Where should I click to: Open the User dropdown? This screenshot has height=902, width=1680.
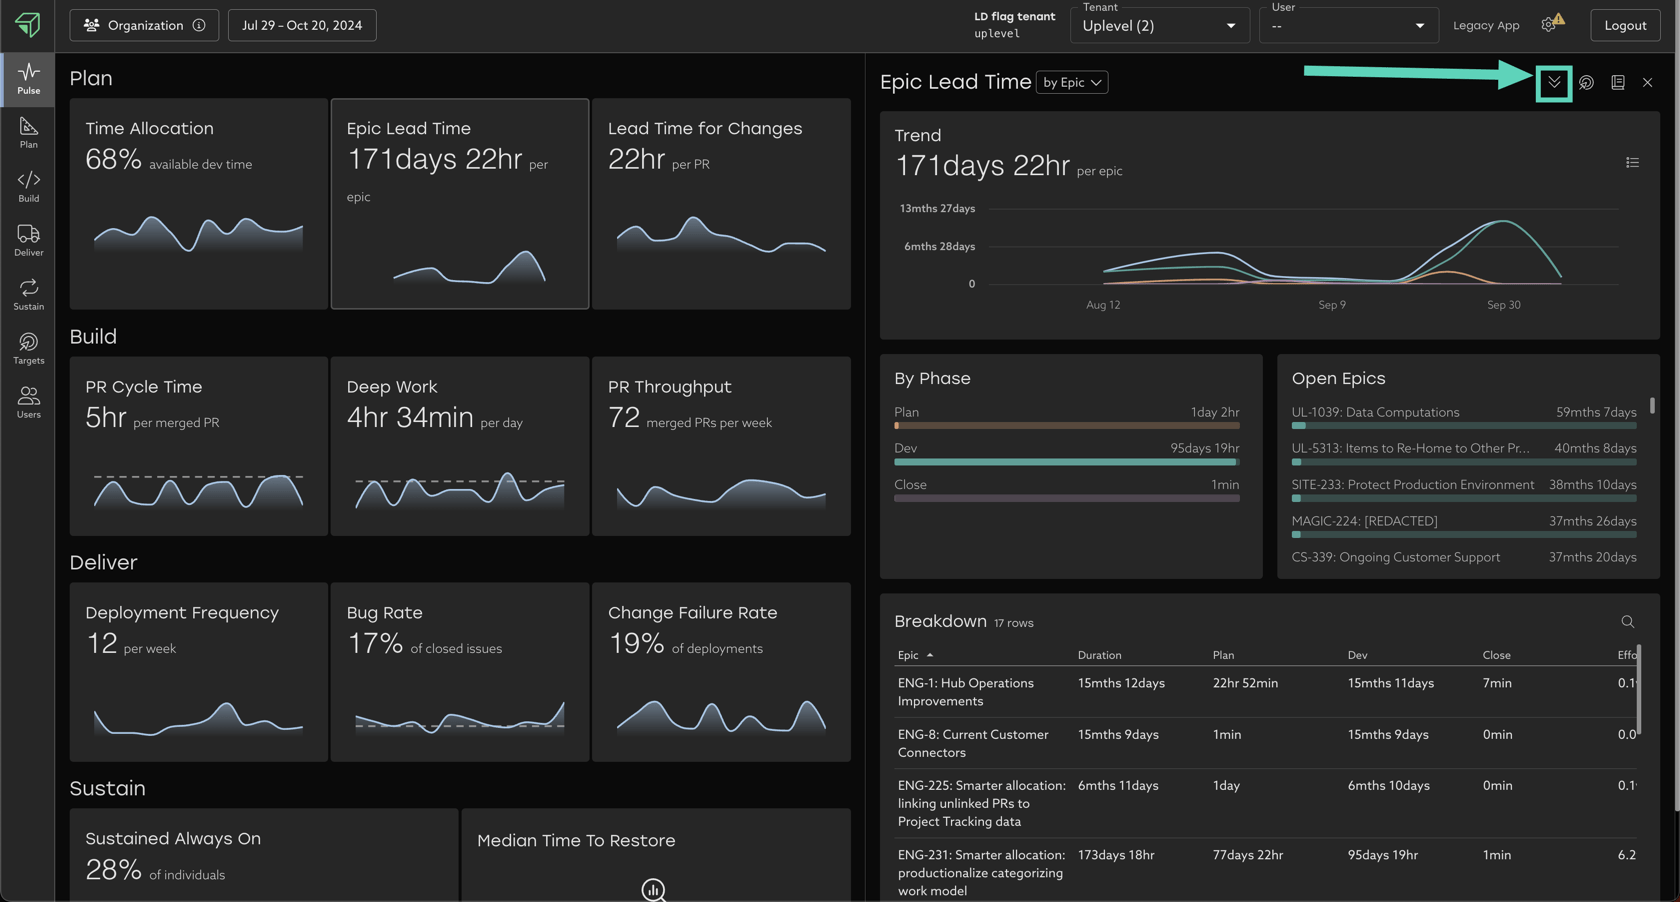[x=1347, y=26]
